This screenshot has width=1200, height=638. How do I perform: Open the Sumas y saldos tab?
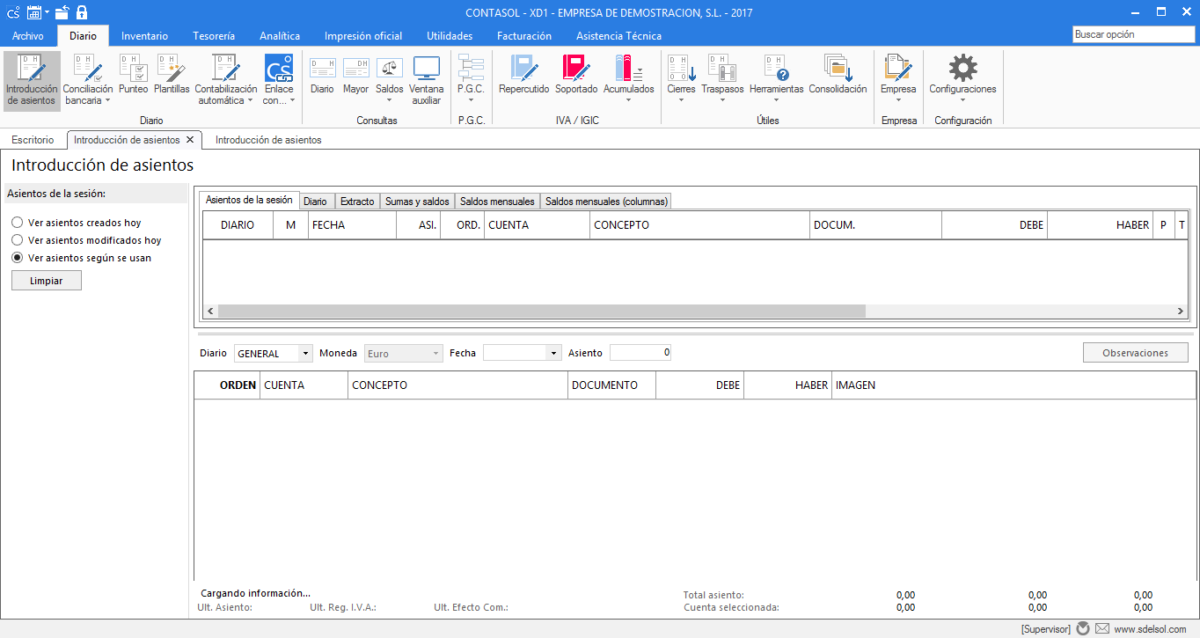[417, 201]
